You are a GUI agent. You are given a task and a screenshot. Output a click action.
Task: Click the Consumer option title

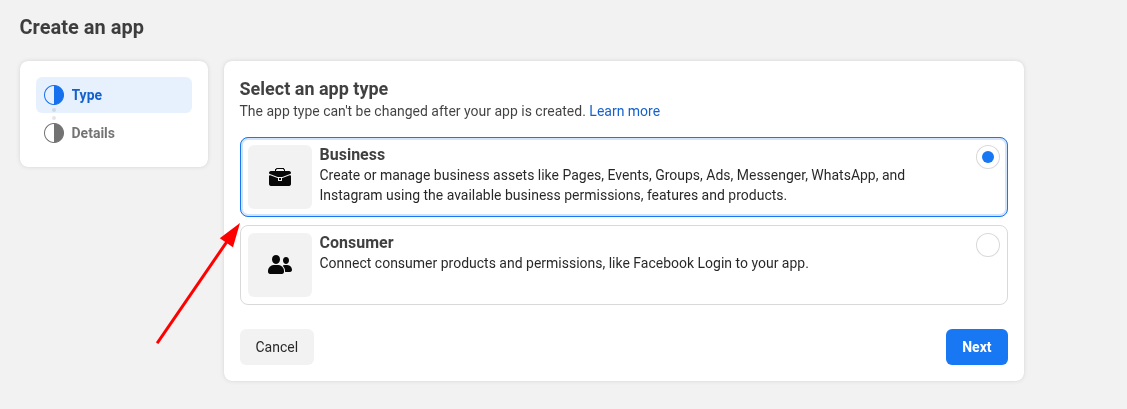click(356, 242)
